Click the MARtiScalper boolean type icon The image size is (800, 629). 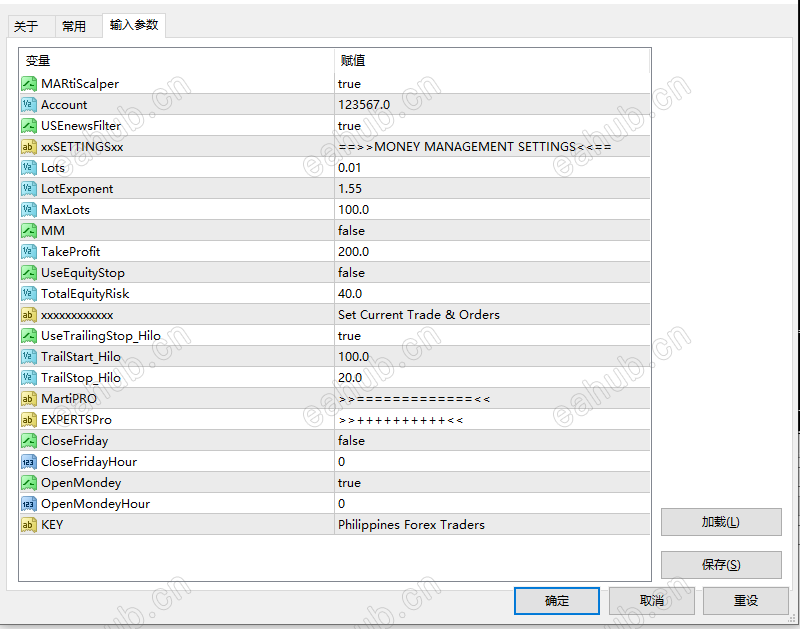click(x=29, y=84)
